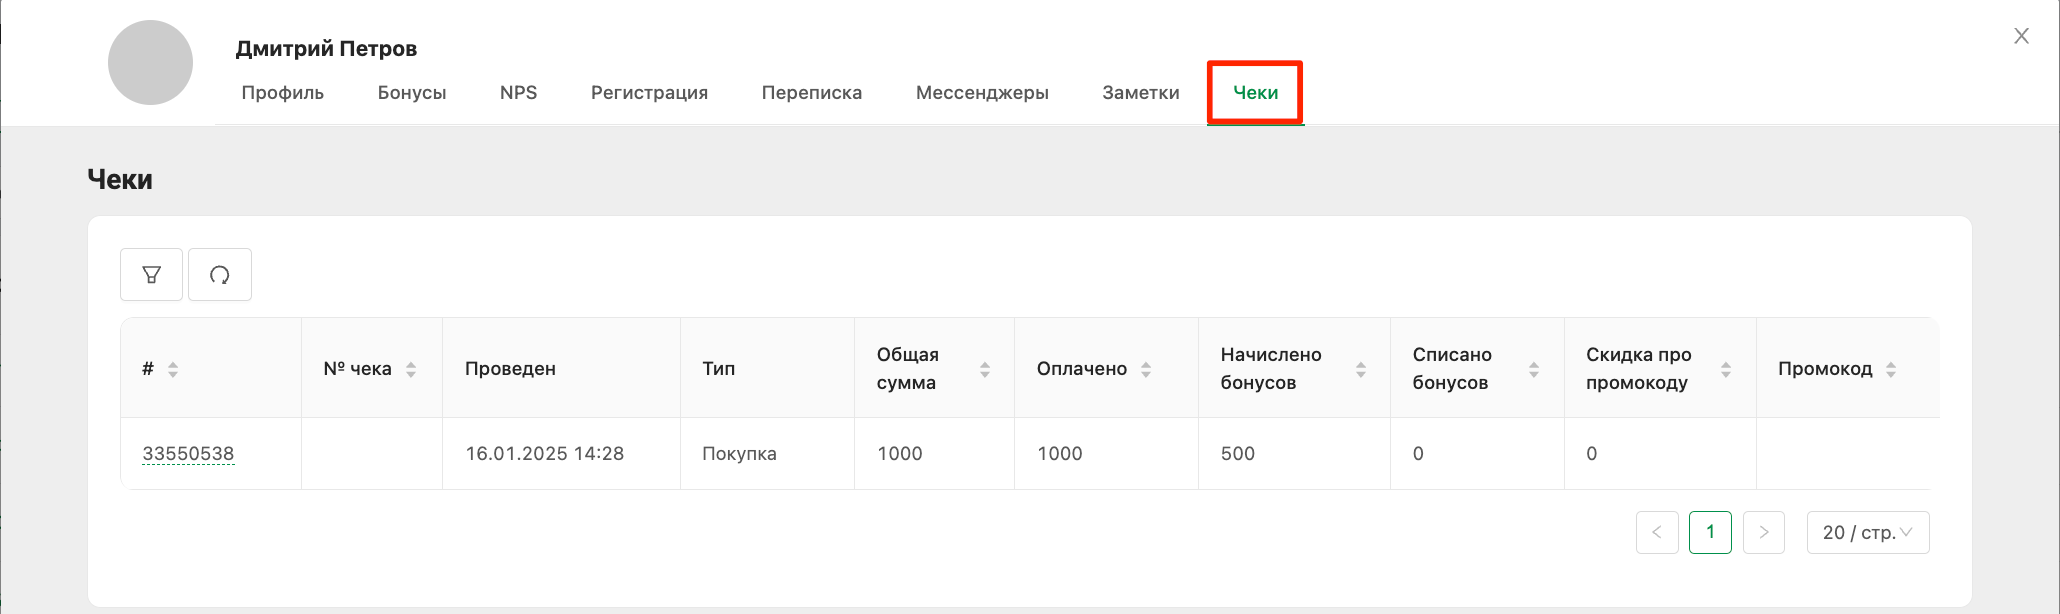Sort by Начислено бонусов column arrows

click(x=1361, y=369)
